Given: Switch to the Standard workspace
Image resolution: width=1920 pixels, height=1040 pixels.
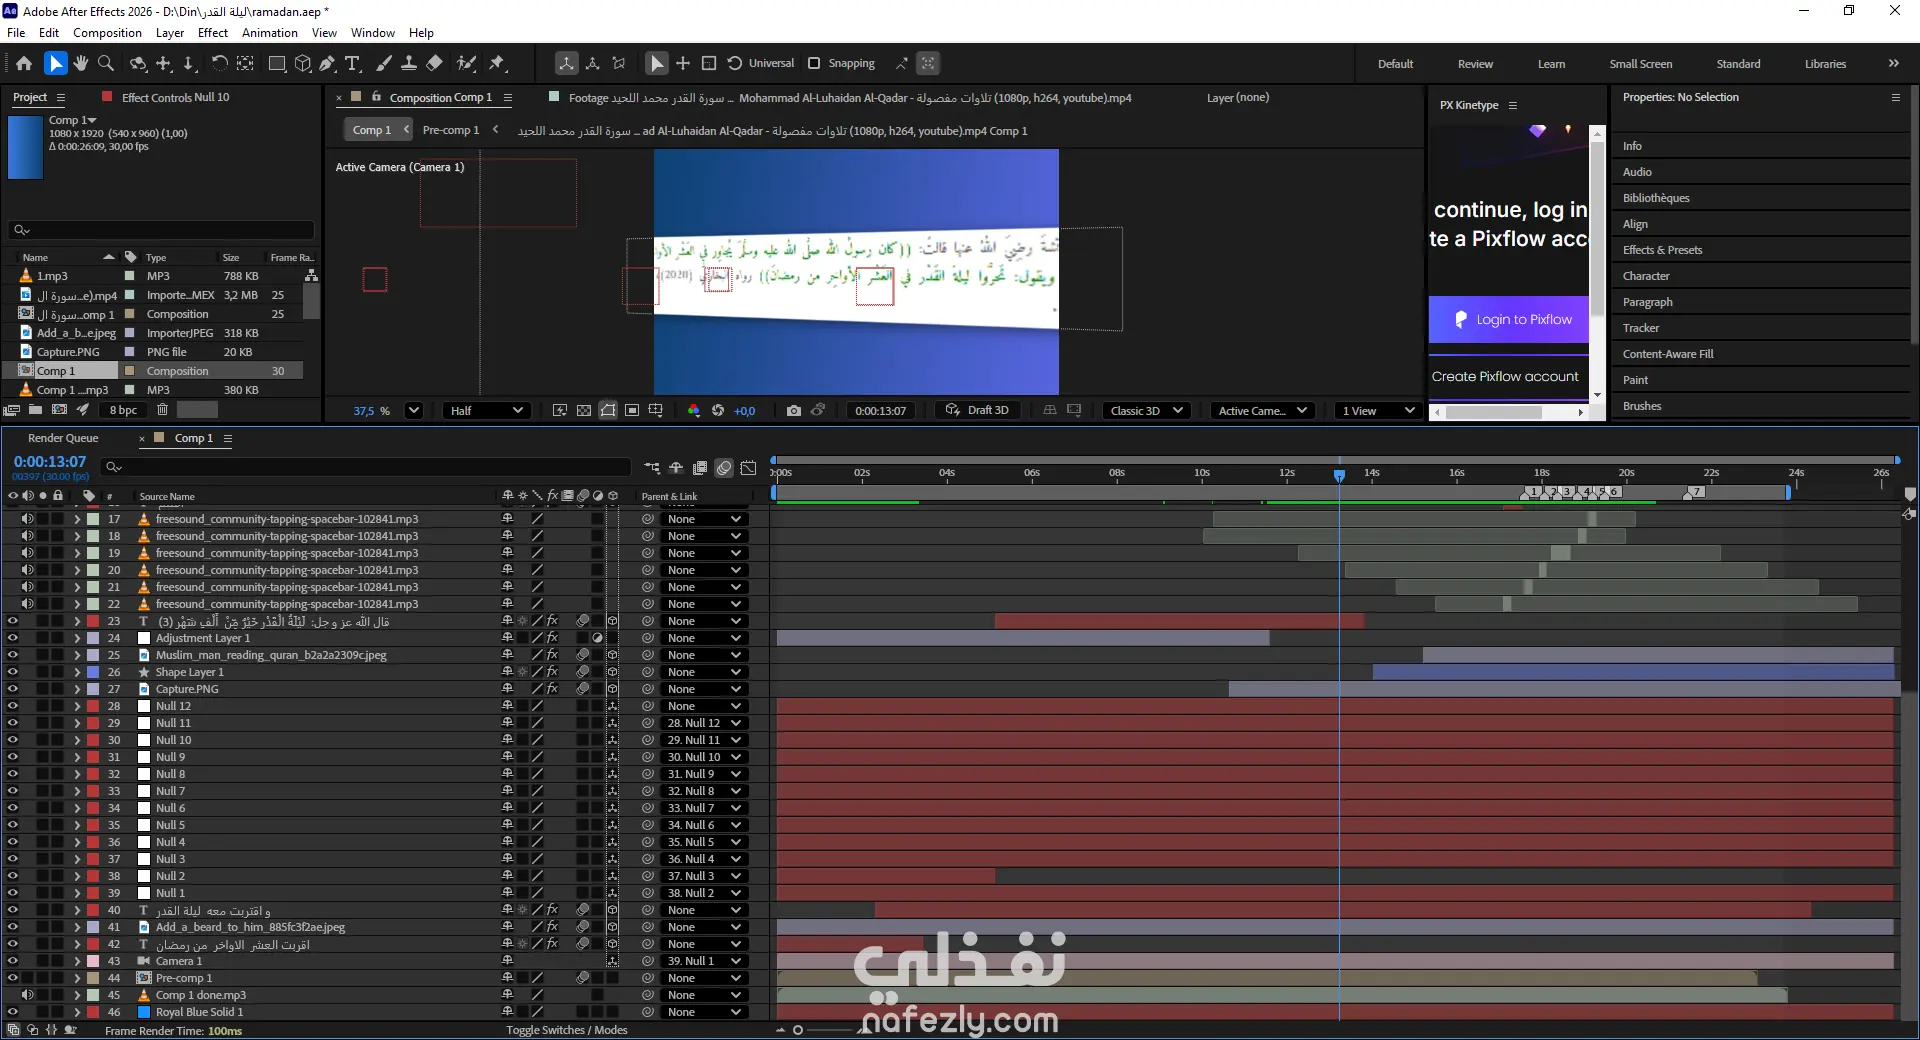Looking at the screenshot, I should (x=1738, y=64).
